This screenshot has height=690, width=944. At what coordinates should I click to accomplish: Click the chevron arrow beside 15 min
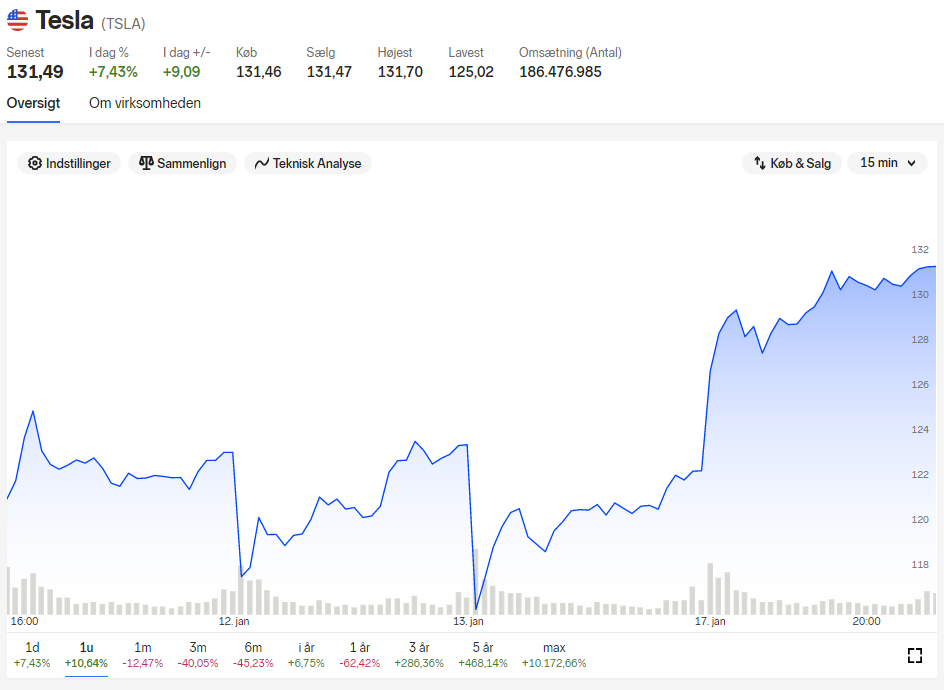tap(911, 163)
